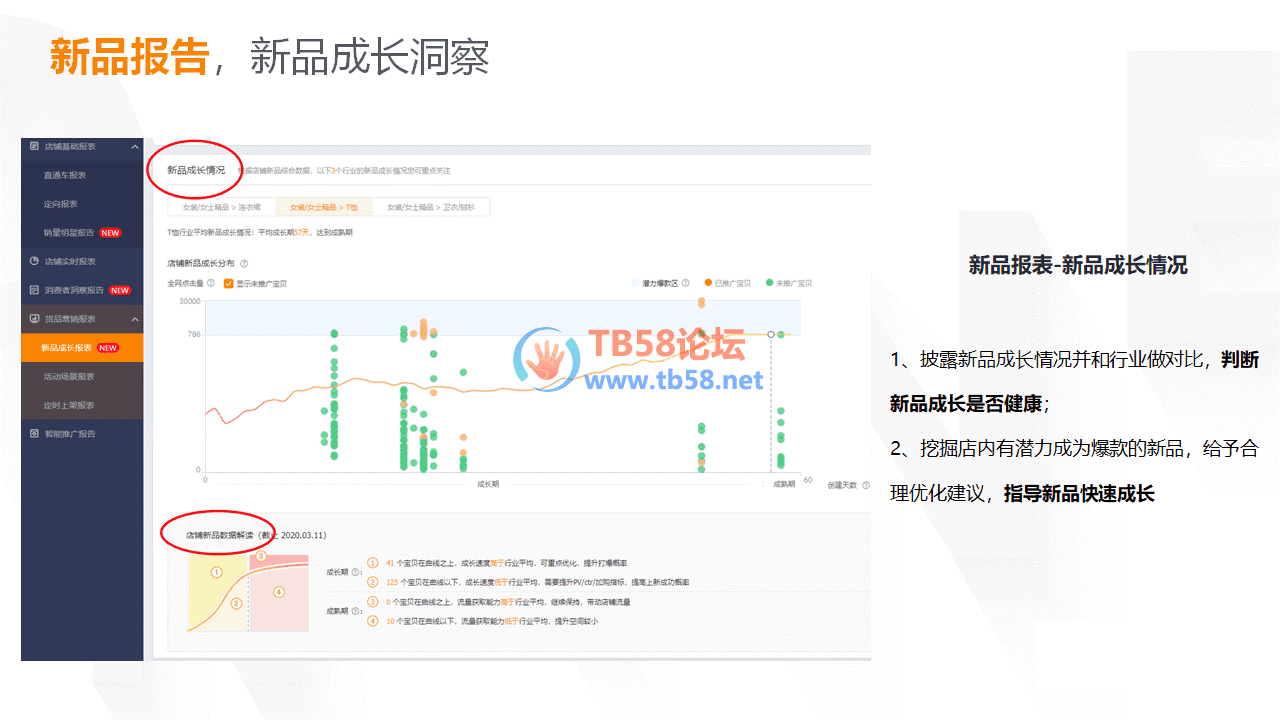This screenshot has height=720, width=1280.
Task: Click the 店铺实时报表 clock icon
Action: (34, 261)
